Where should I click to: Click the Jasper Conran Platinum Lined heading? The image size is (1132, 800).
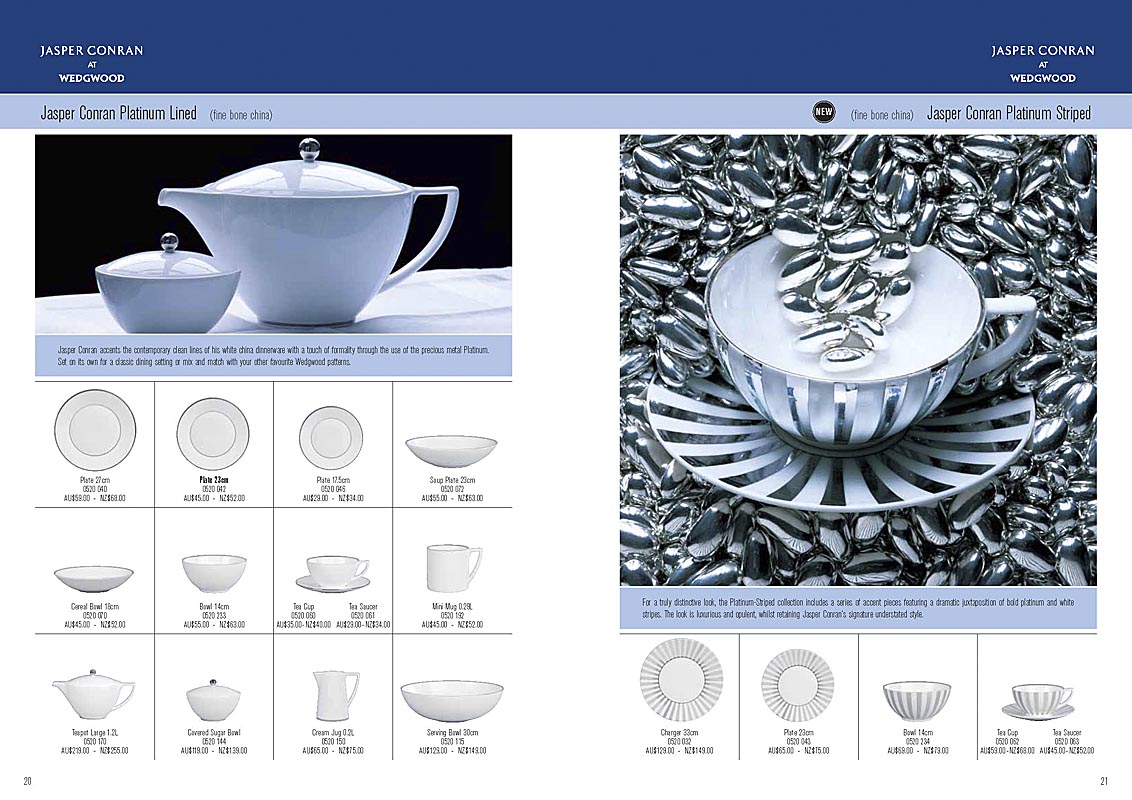click(118, 113)
